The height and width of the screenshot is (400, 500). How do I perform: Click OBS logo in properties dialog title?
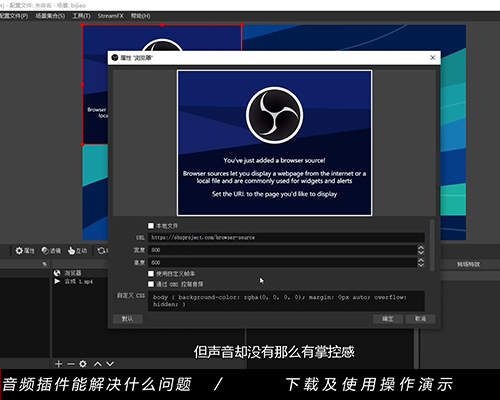click(x=115, y=58)
